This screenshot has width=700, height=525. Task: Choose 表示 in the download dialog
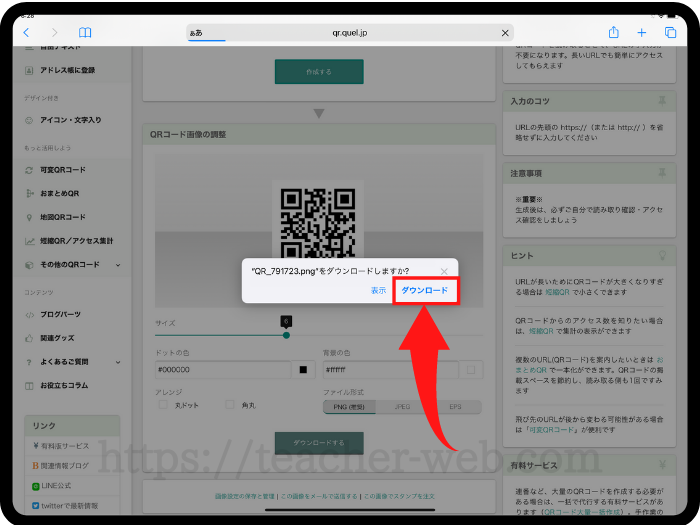378,290
